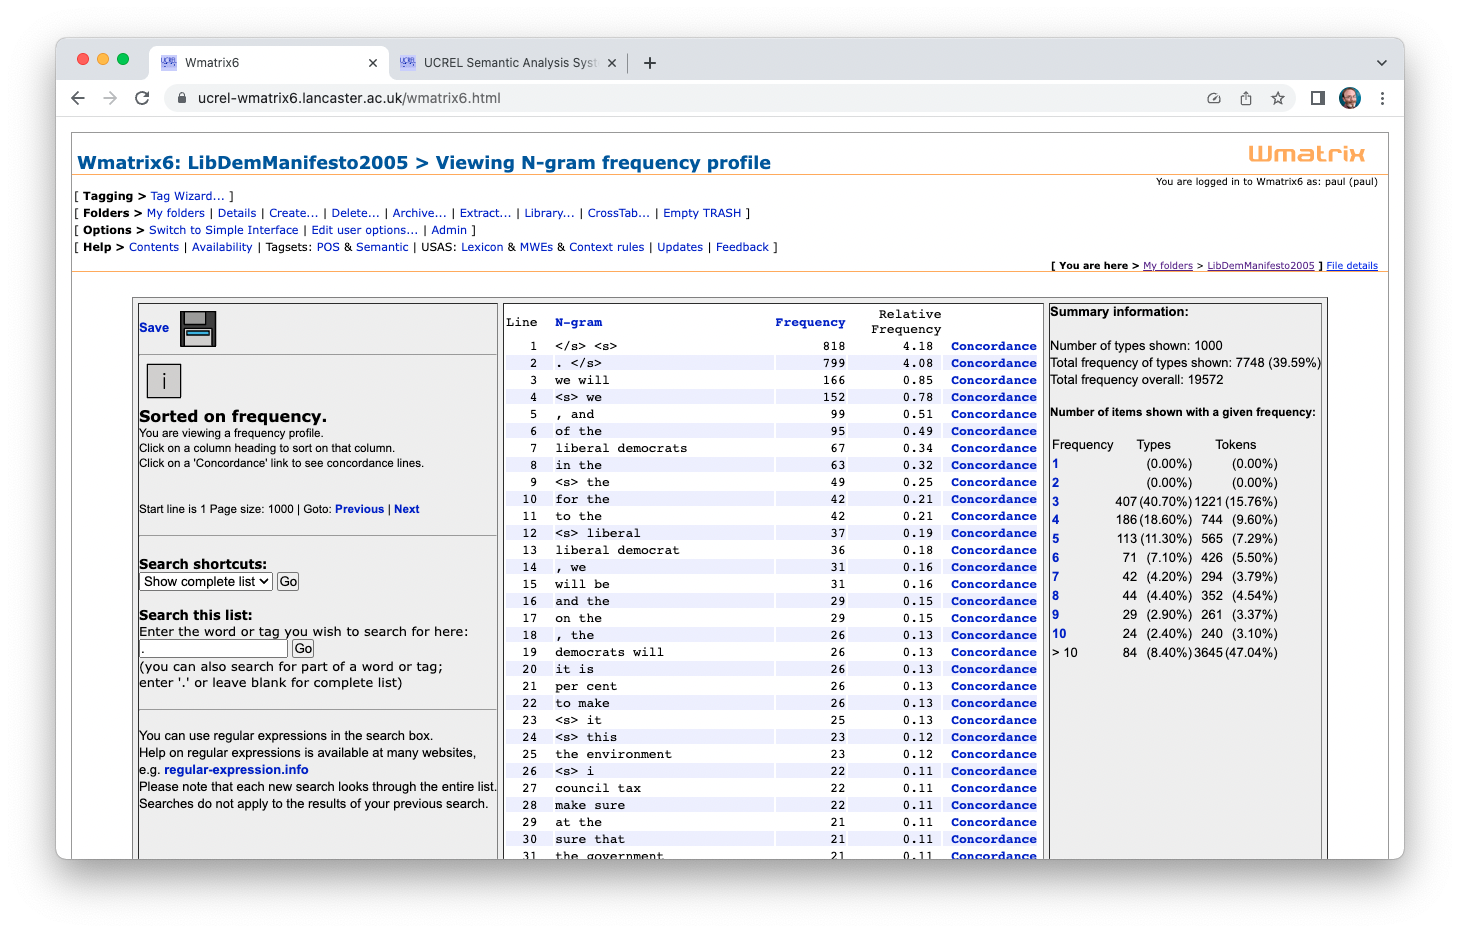Open the CrossTab menu item
1460x933 pixels.
[618, 213]
